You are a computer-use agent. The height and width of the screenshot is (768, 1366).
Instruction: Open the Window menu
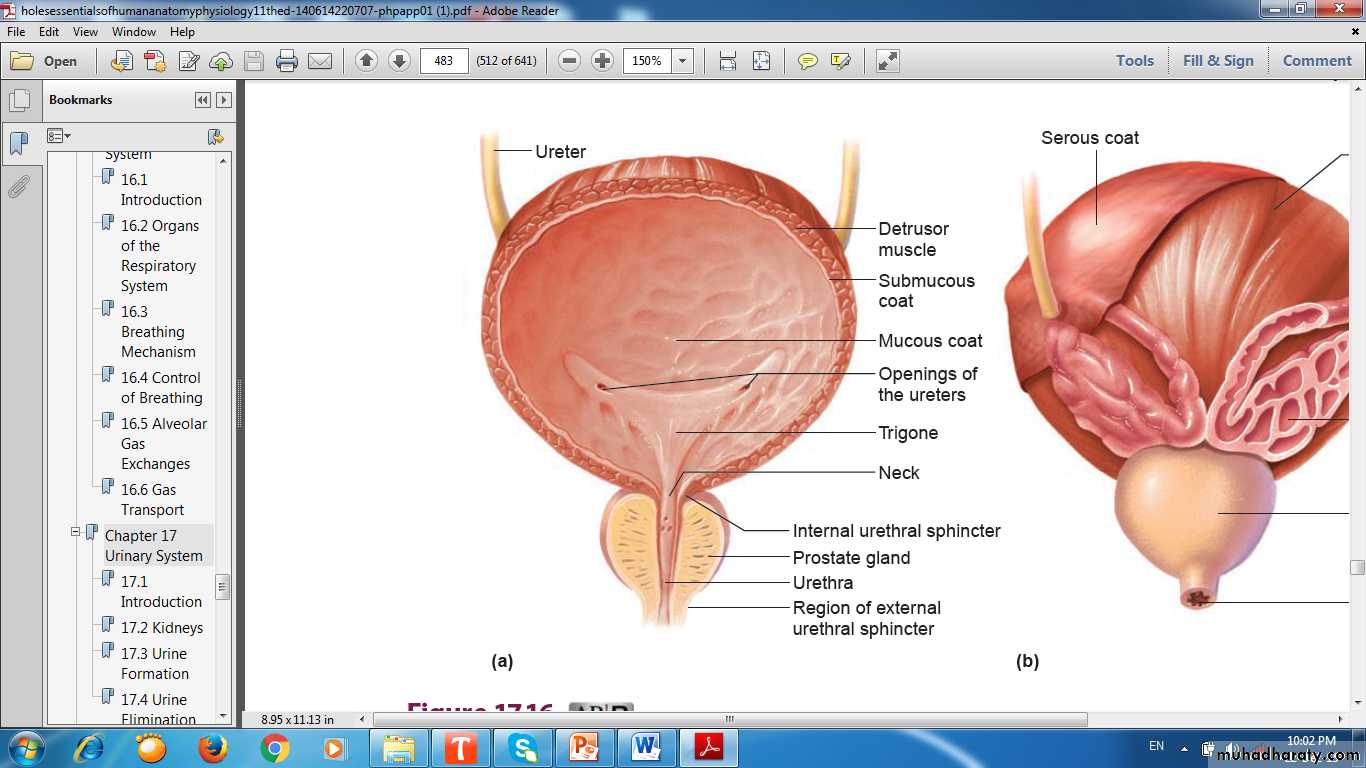[133, 32]
